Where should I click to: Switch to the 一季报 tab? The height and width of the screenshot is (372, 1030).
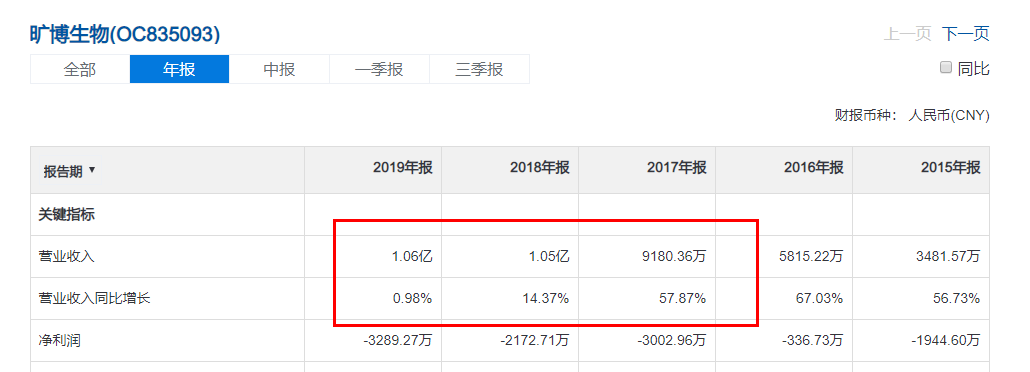point(379,69)
